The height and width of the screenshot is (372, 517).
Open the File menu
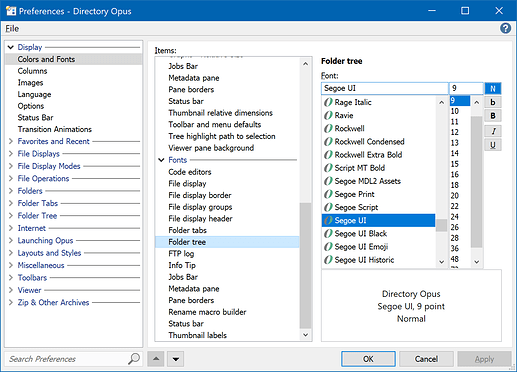click(x=12, y=29)
